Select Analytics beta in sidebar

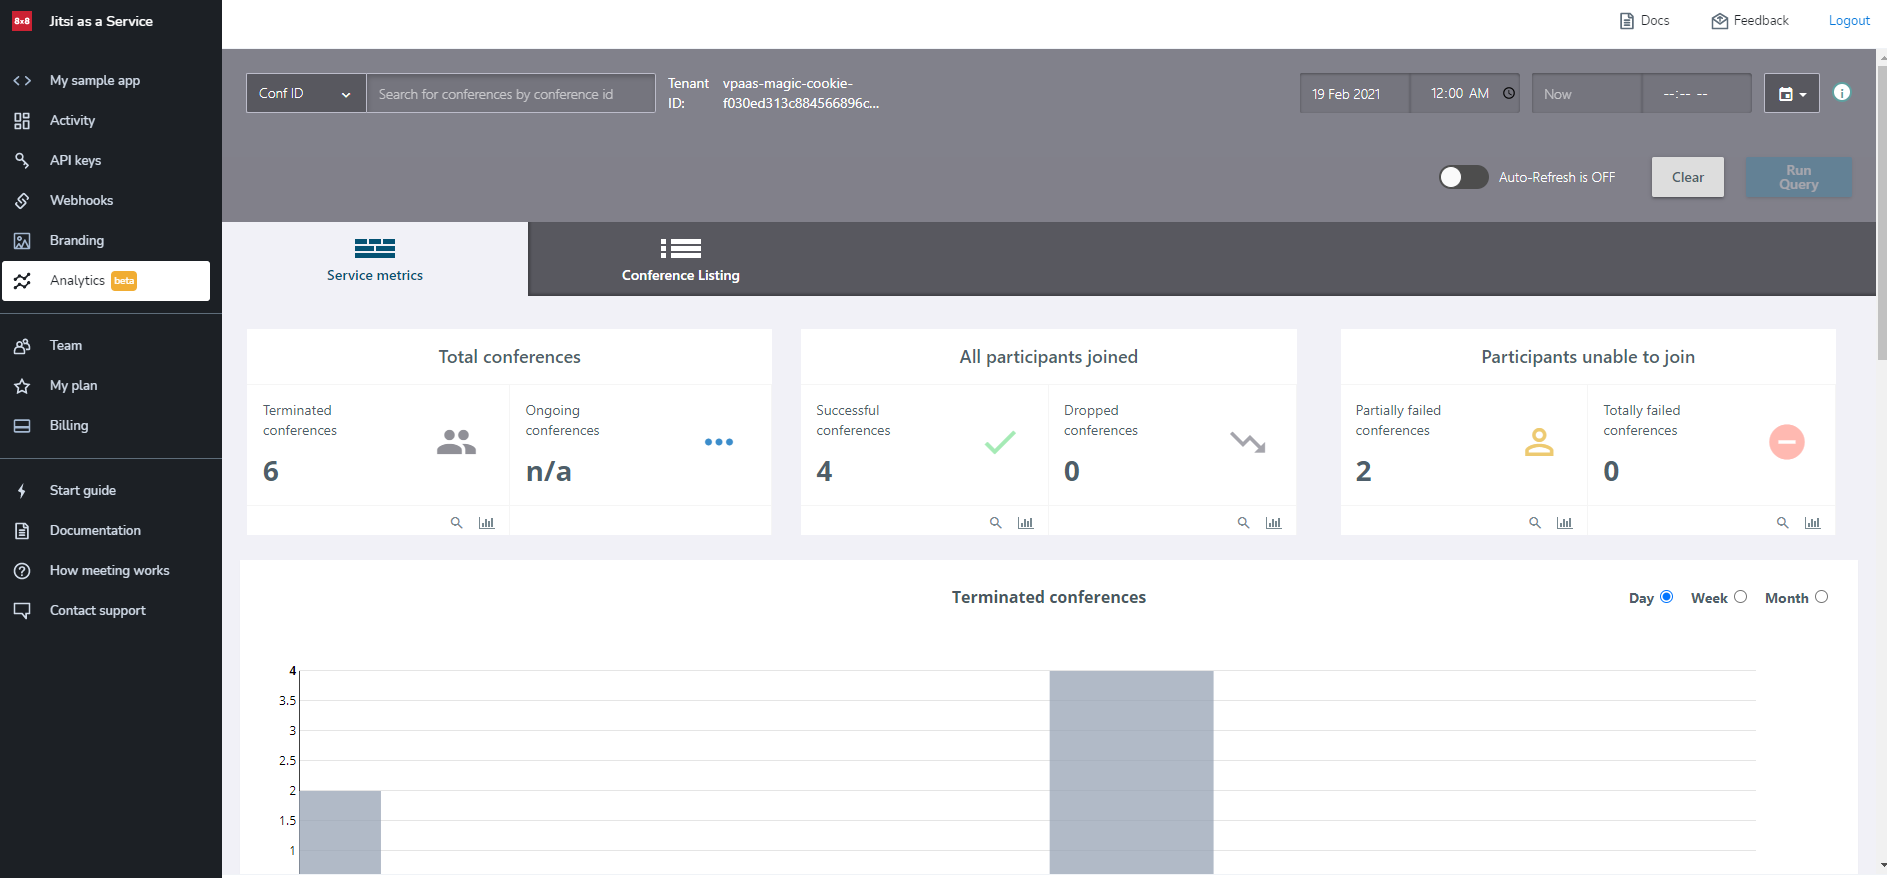tap(106, 281)
